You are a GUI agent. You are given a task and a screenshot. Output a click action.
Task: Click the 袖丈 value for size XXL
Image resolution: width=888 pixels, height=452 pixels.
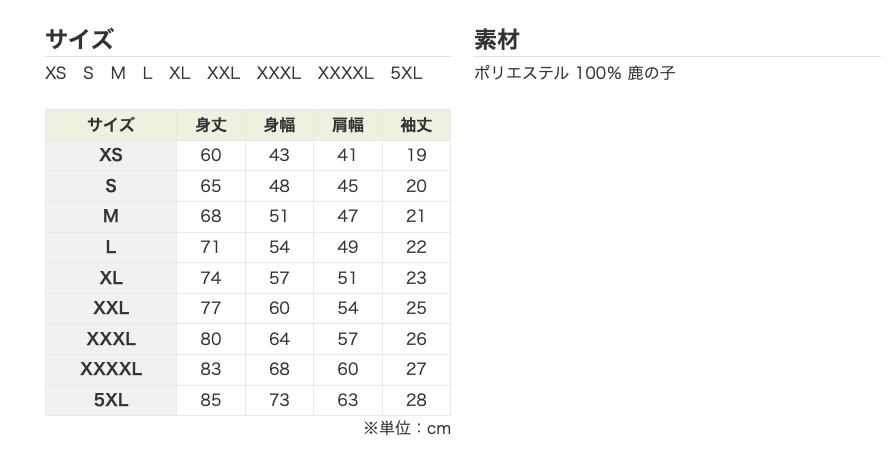416,308
